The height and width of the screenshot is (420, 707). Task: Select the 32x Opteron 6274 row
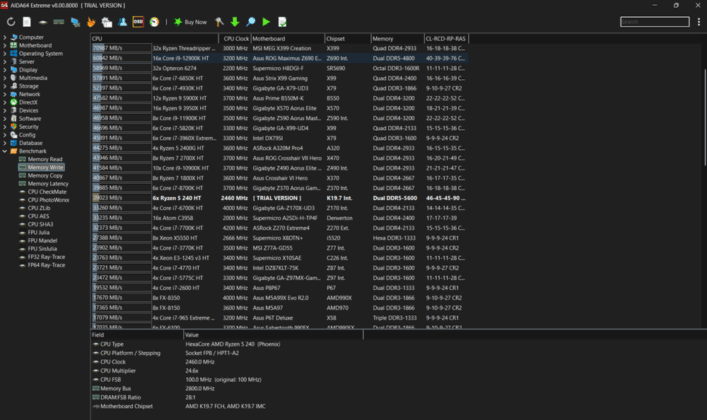pyautogui.click(x=280, y=68)
